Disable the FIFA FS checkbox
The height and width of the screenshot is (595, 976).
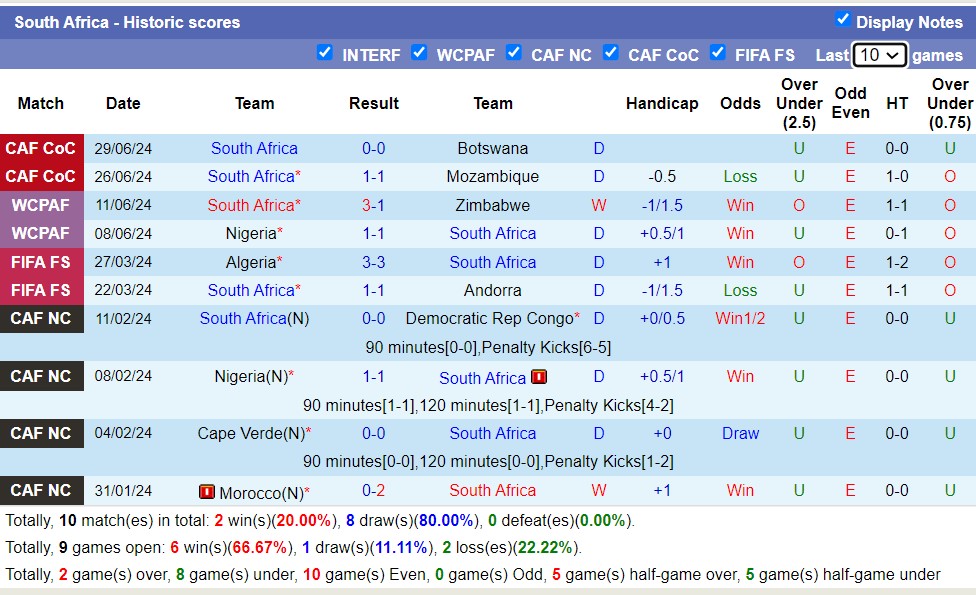(718, 52)
